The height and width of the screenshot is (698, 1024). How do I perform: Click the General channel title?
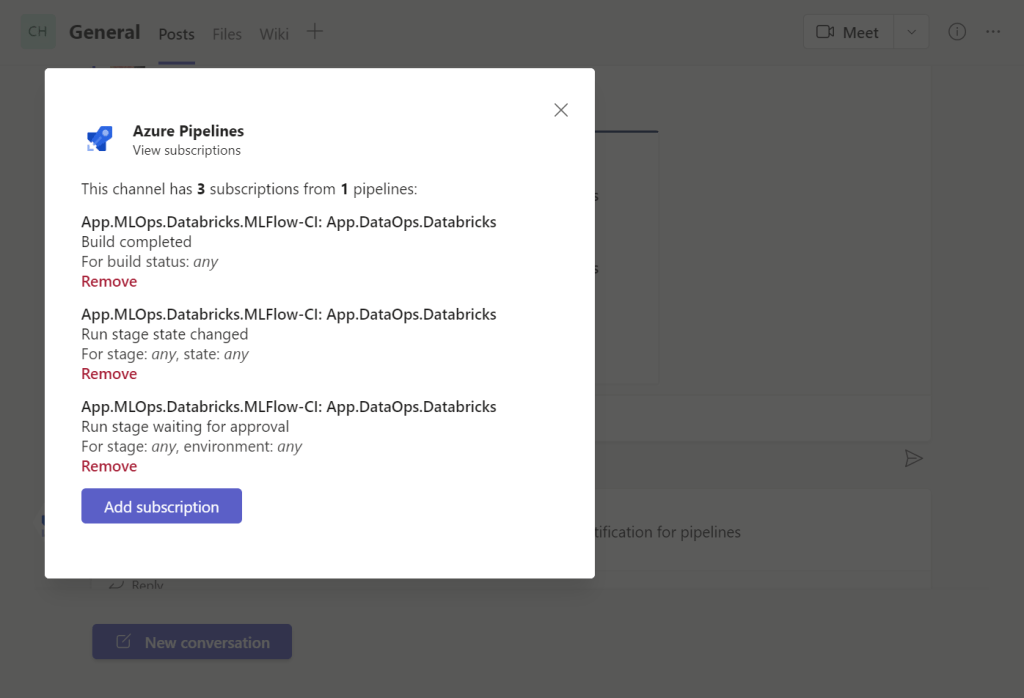(104, 32)
